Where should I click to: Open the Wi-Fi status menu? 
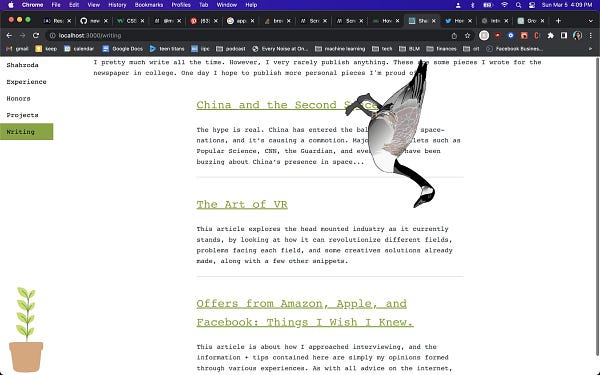[504, 5]
